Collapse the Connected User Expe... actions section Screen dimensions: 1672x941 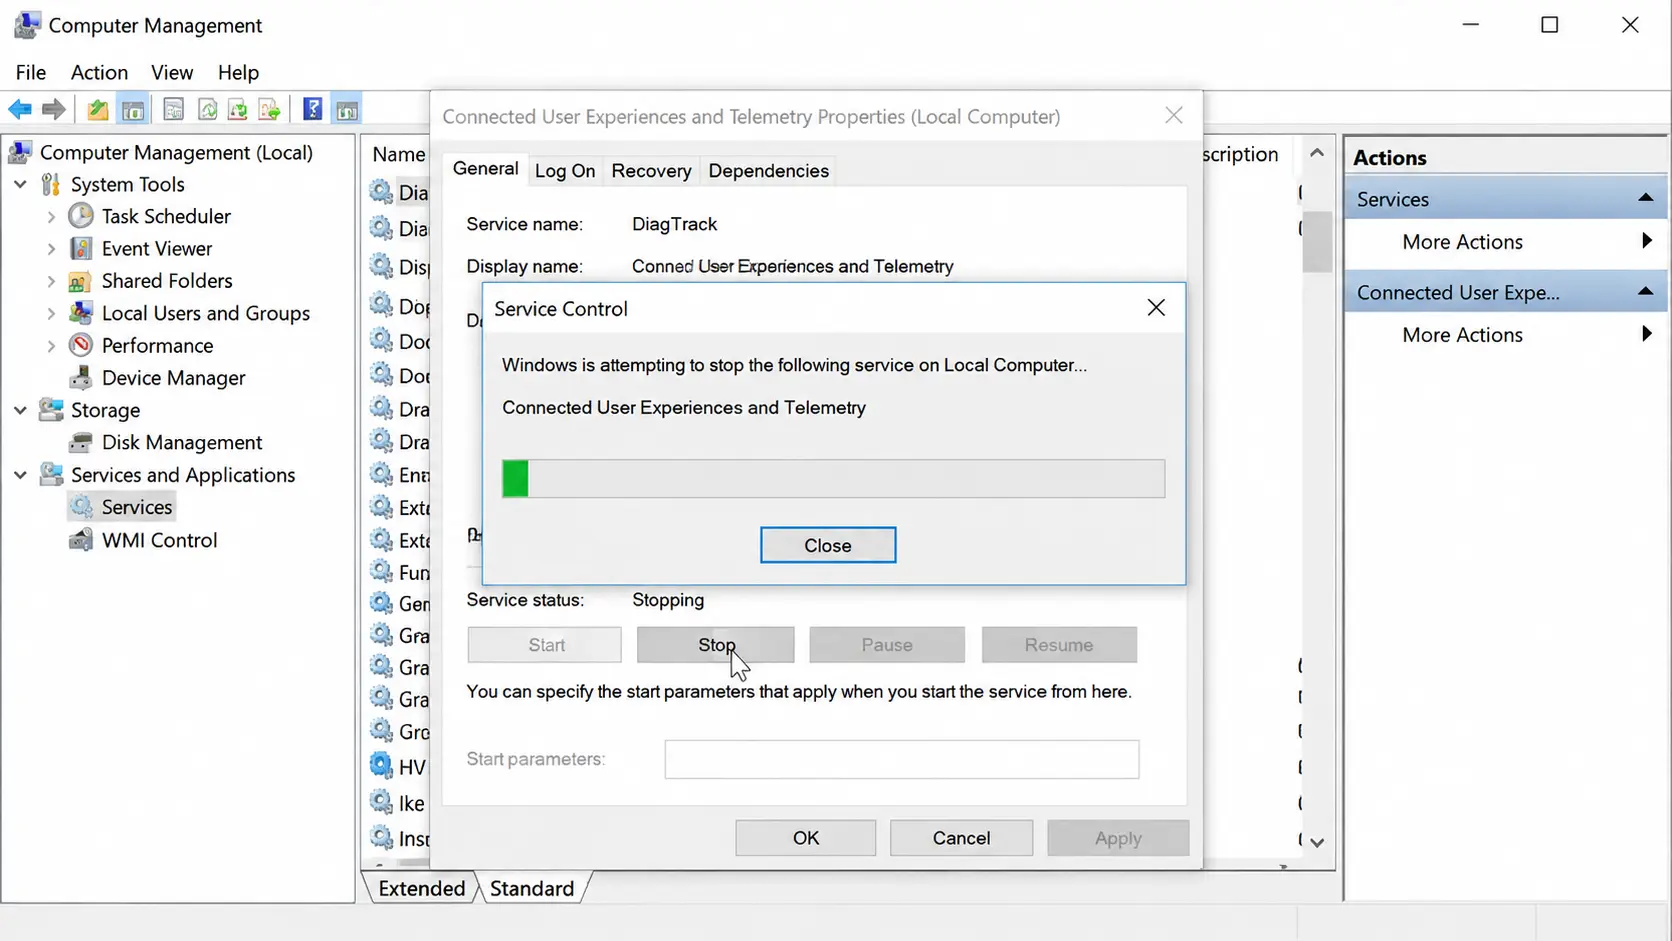[1645, 291]
